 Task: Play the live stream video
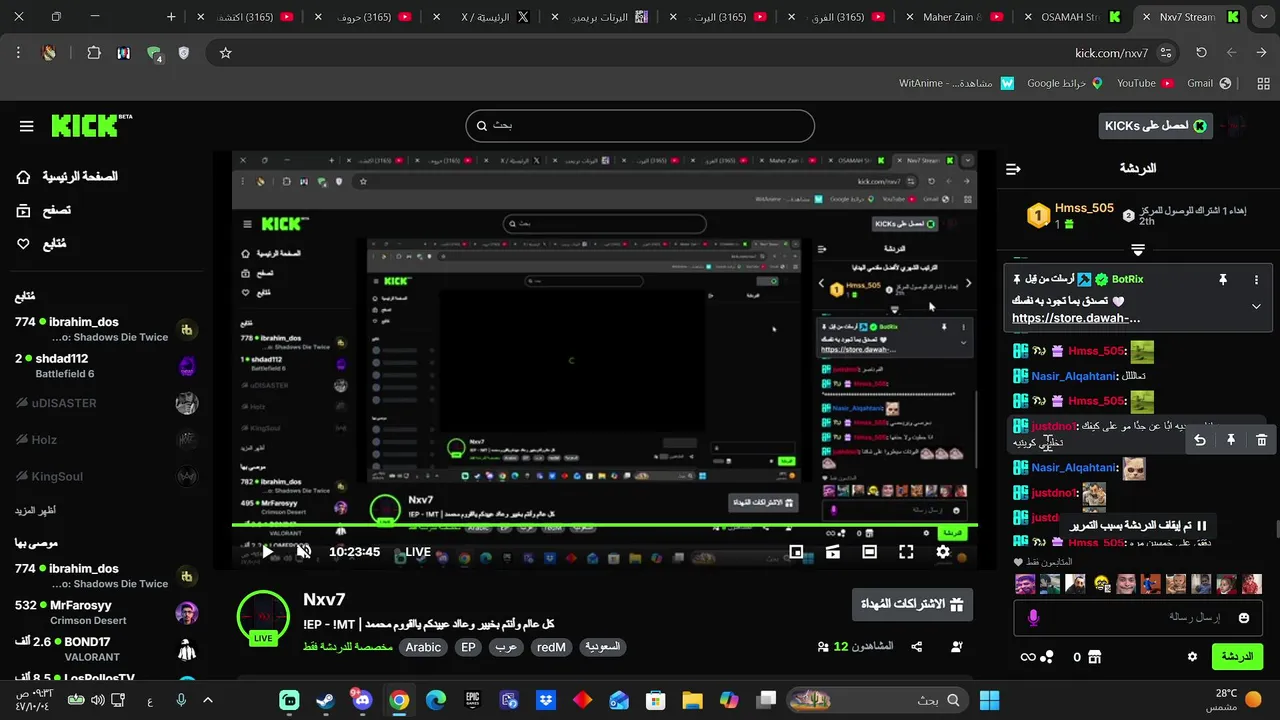[x=267, y=552]
